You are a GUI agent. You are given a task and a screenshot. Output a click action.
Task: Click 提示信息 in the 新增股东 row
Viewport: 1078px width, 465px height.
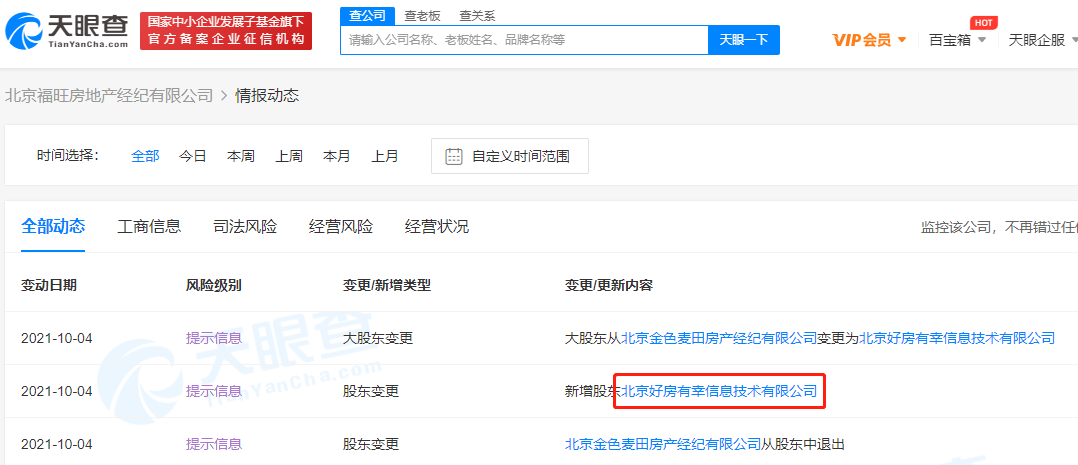point(214,391)
